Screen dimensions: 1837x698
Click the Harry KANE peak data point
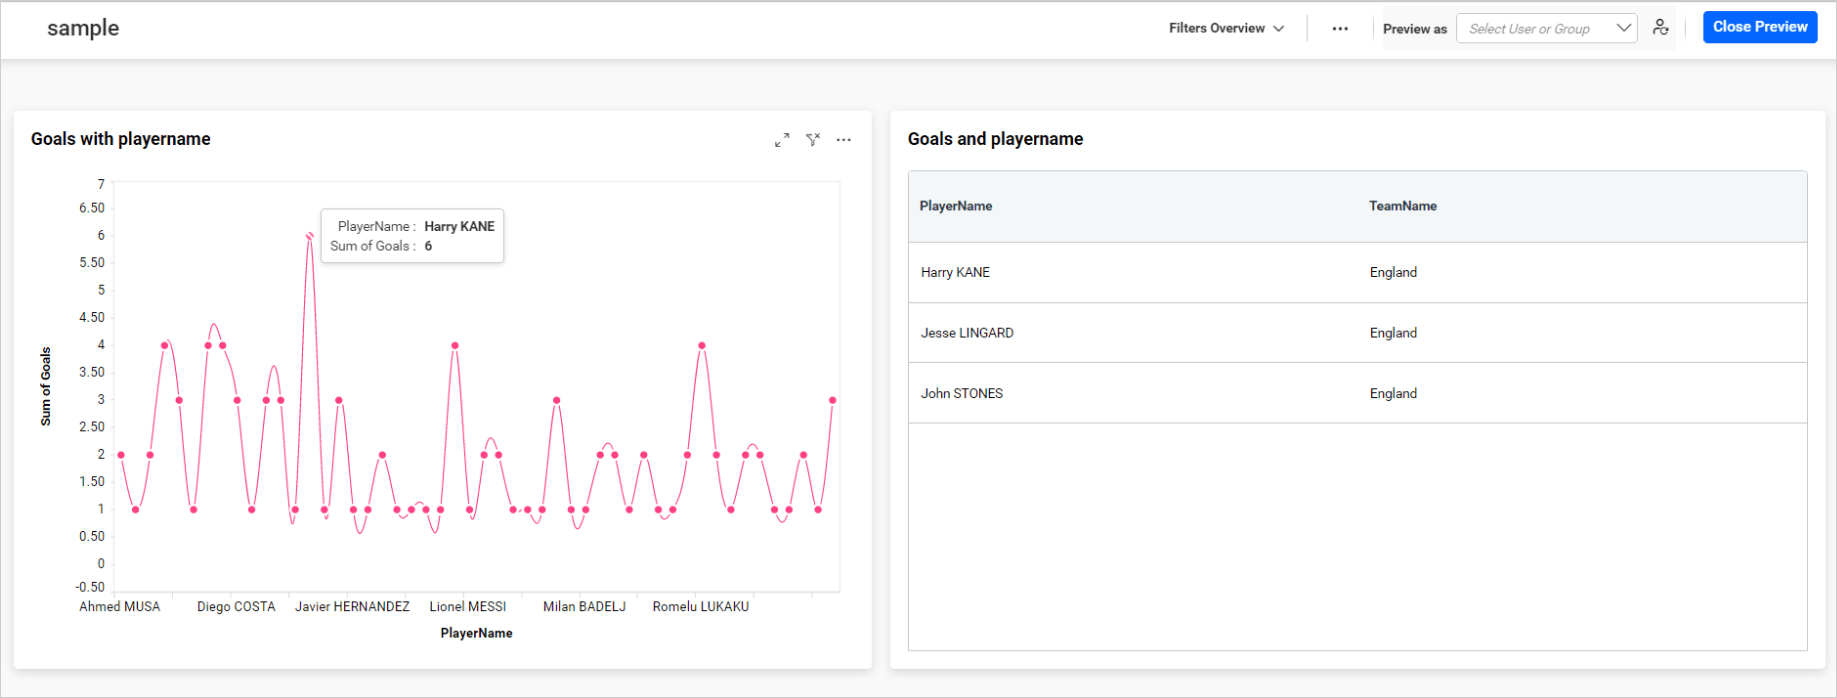tap(310, 236)
